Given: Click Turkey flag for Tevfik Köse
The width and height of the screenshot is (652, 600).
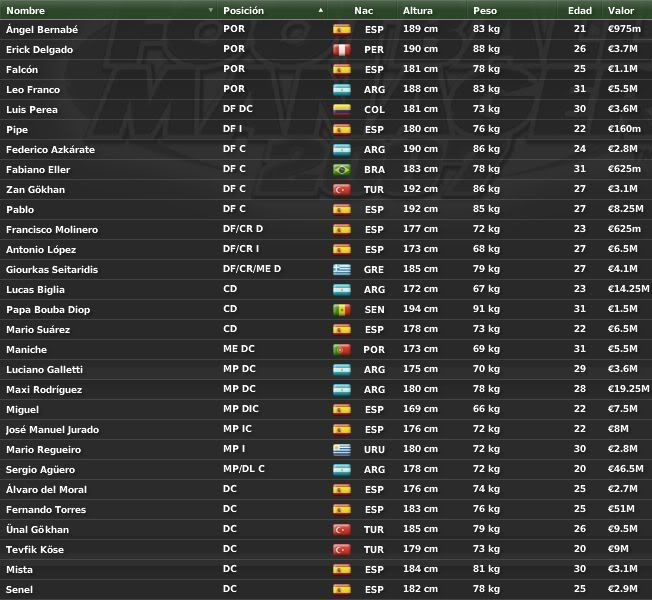Looking at the screenshot, I should (x=342, y=549).
